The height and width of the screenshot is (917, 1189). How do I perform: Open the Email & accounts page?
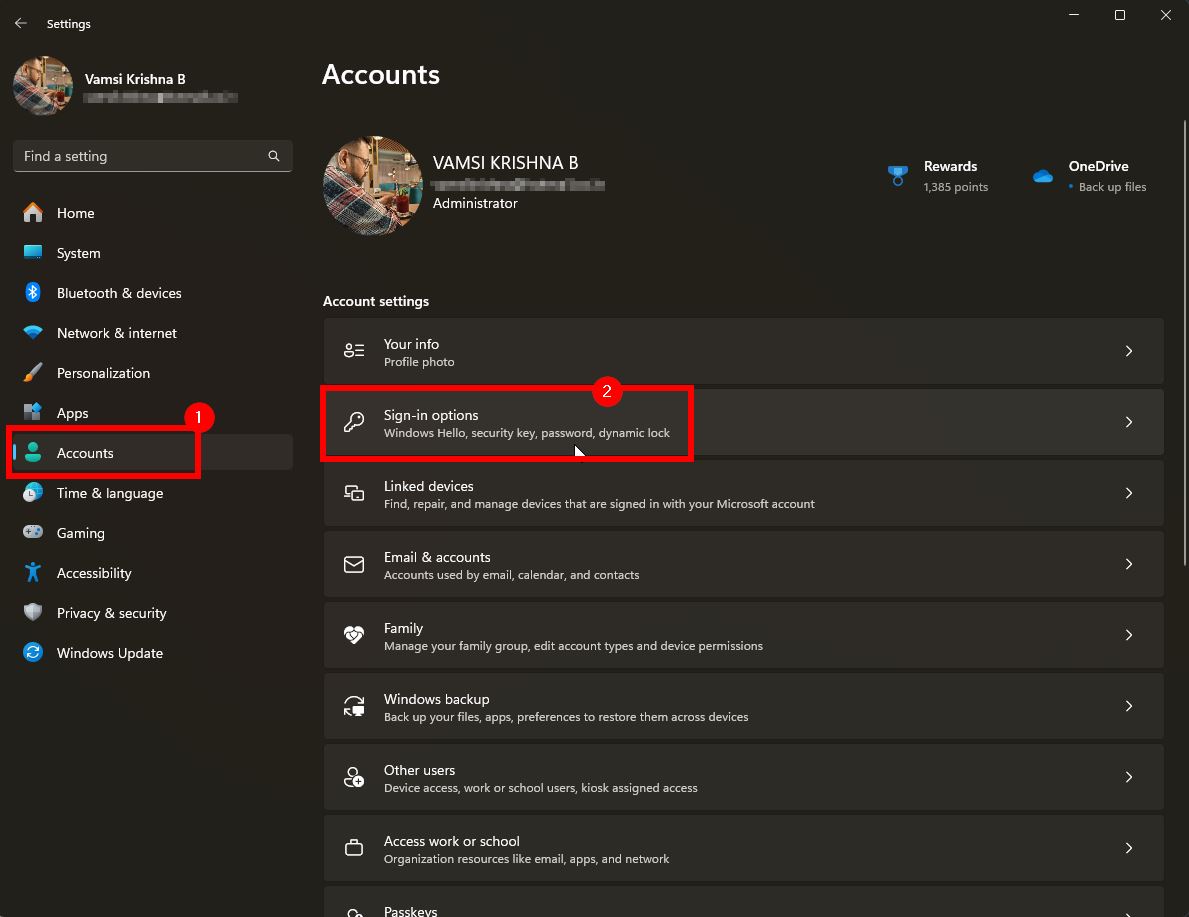click(x=743, y=564)
